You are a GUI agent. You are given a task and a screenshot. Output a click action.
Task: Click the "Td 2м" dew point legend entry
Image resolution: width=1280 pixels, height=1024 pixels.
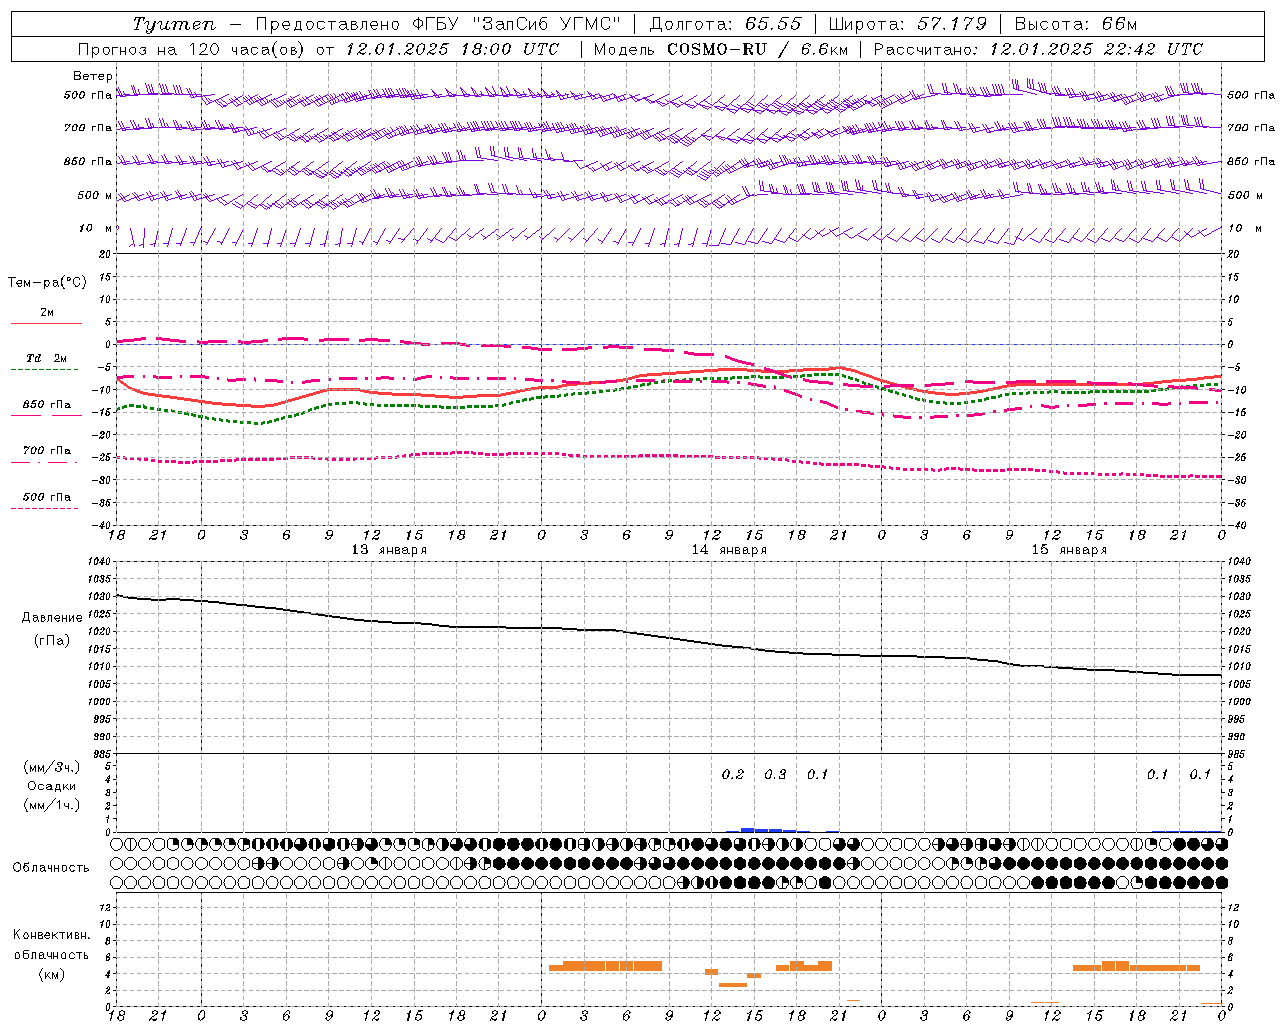pos(47,358)
